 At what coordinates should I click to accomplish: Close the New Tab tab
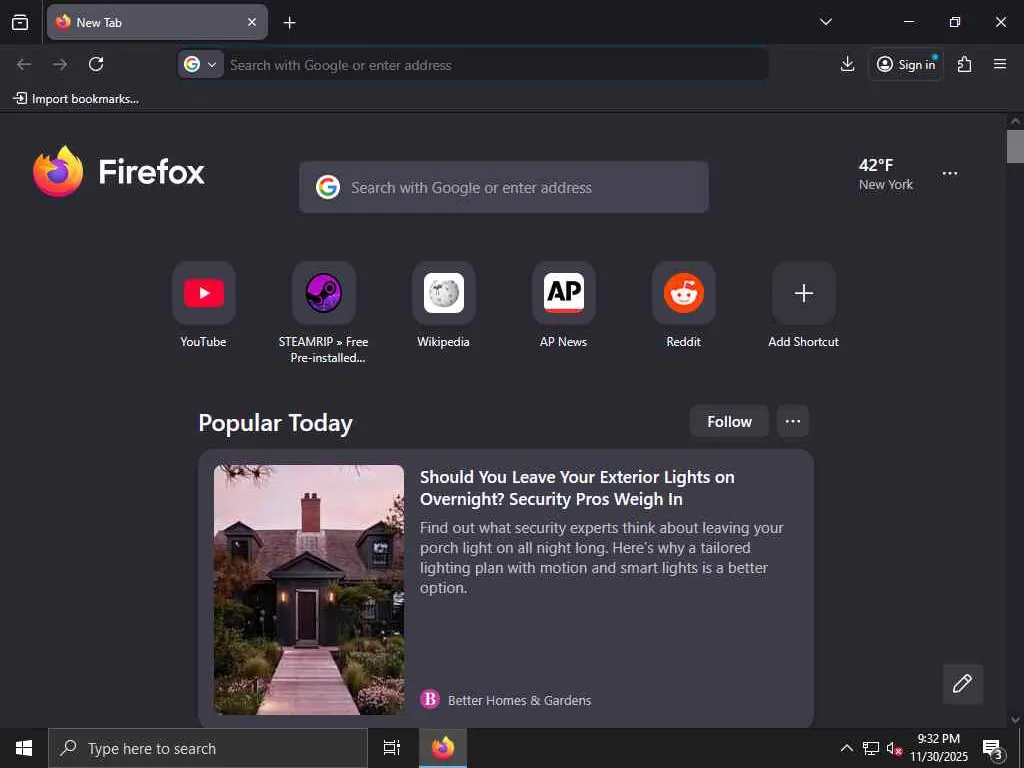point(251,22)
